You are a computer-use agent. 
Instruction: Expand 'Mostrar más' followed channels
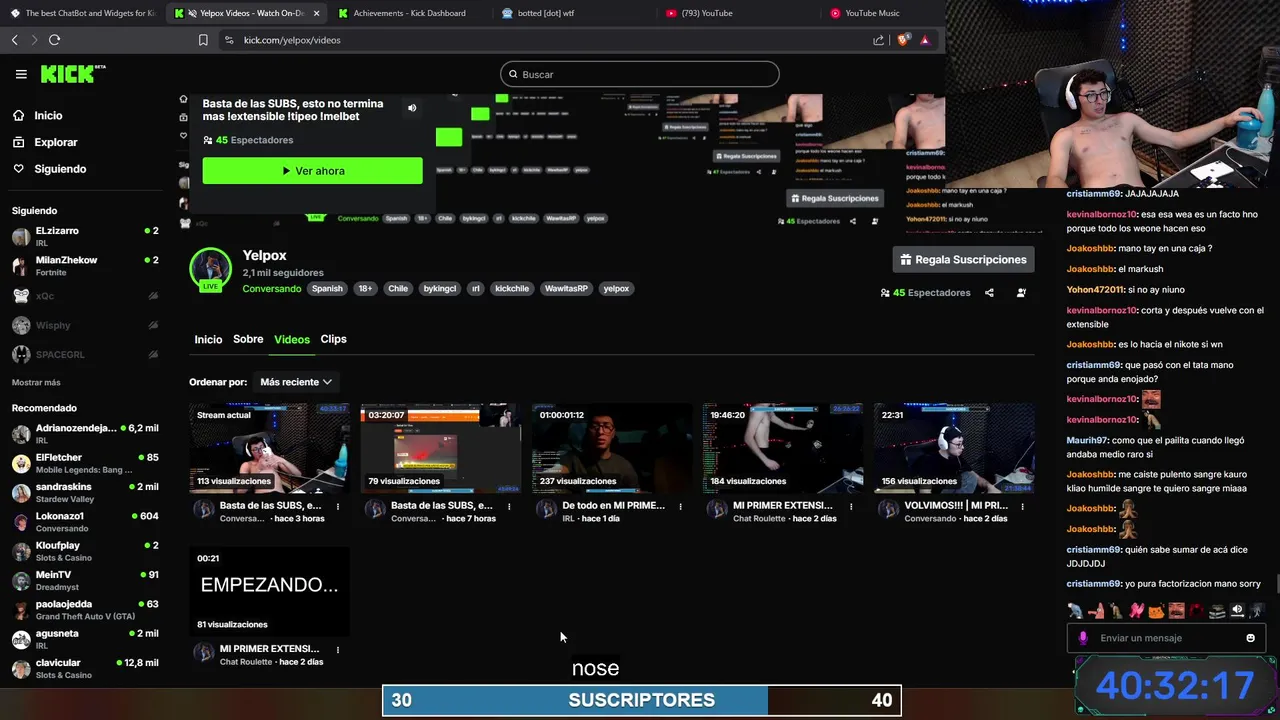point(36,382)
